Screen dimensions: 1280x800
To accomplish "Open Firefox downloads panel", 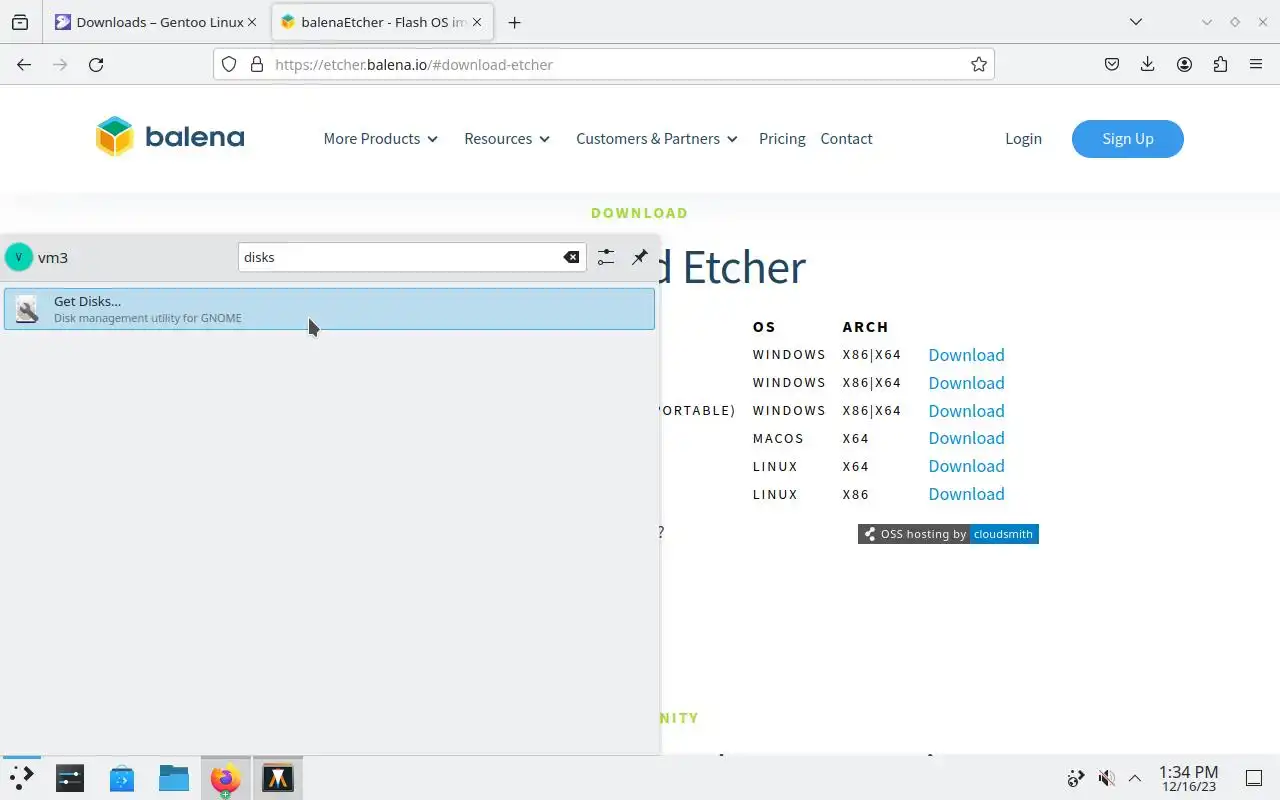I will (x=1147, y=64).
